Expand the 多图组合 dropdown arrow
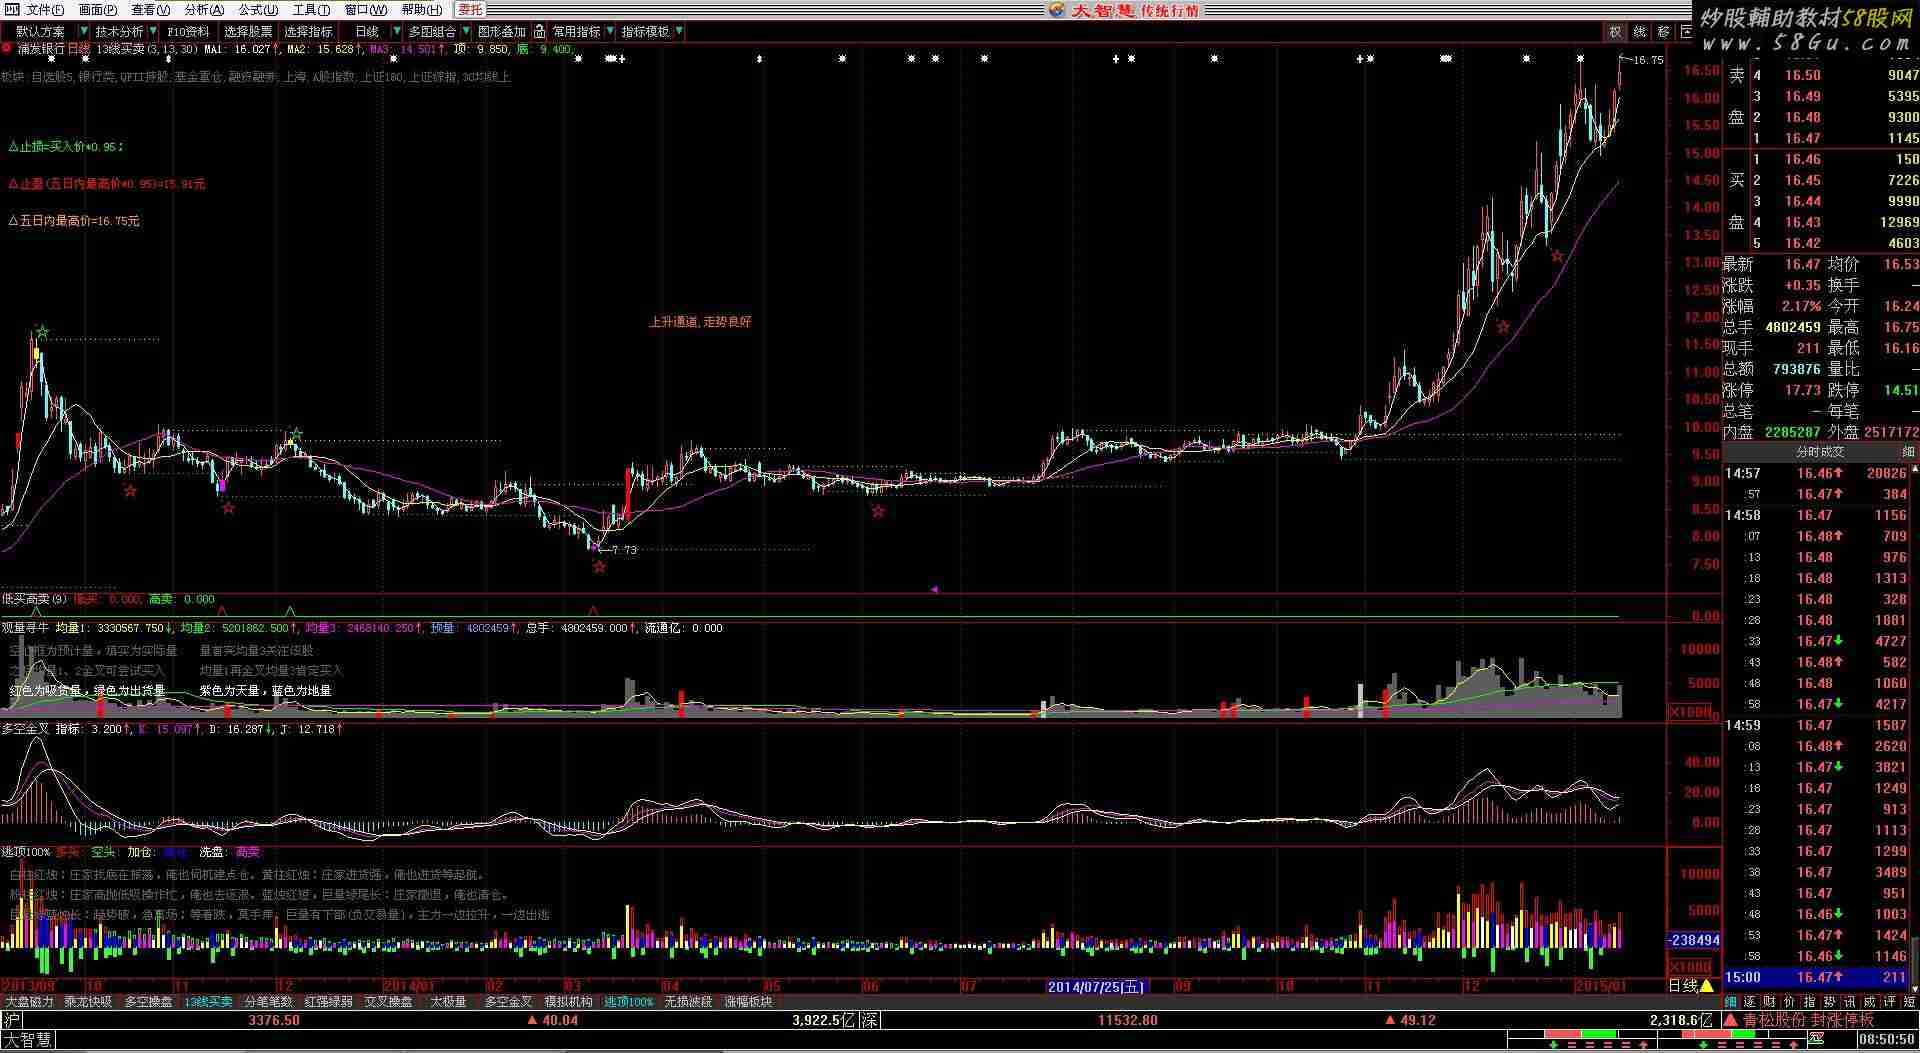1920x1053 pixels. click(466, 32)
